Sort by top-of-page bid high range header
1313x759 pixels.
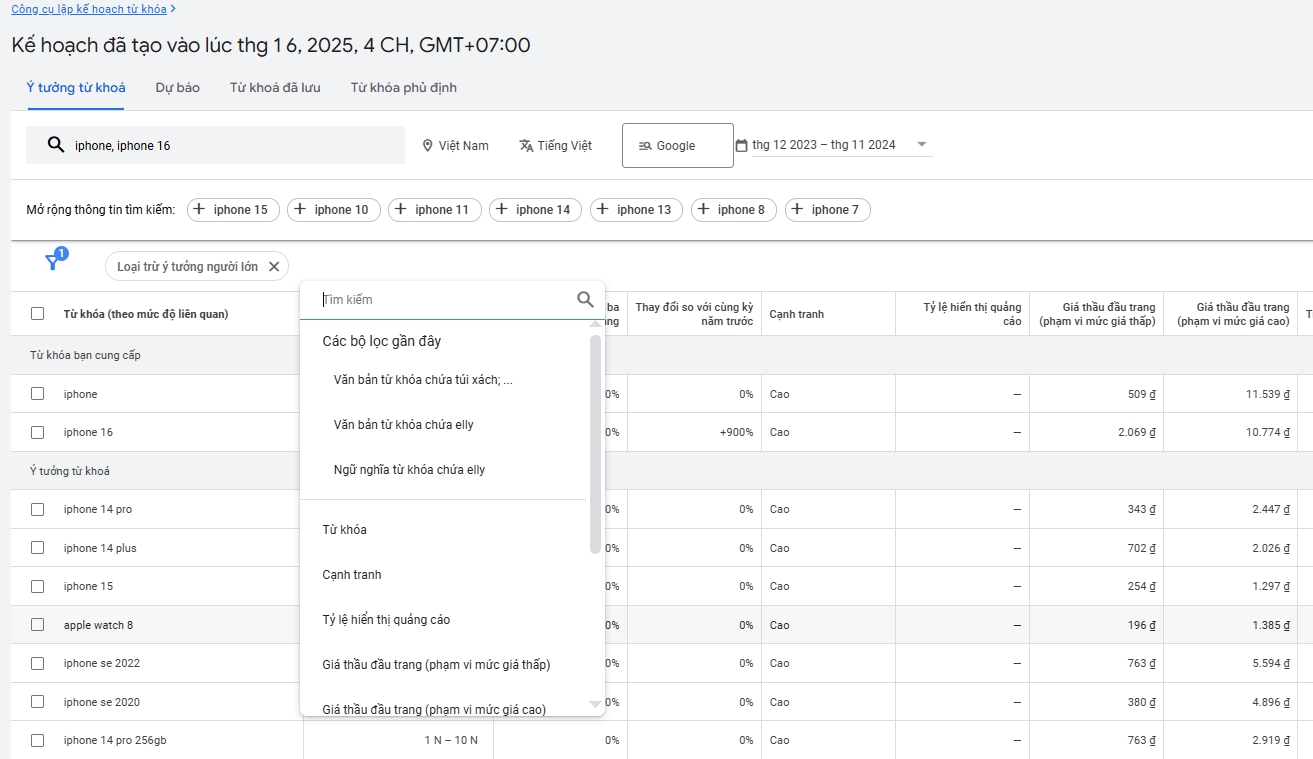[x=1233, y=314]
